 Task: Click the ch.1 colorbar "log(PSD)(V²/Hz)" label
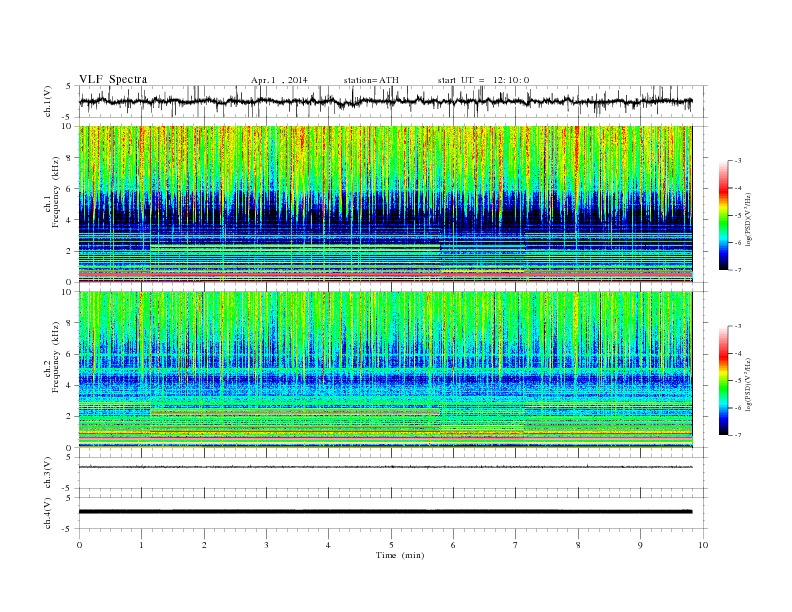pyautogui.click(x=748, y=219)
